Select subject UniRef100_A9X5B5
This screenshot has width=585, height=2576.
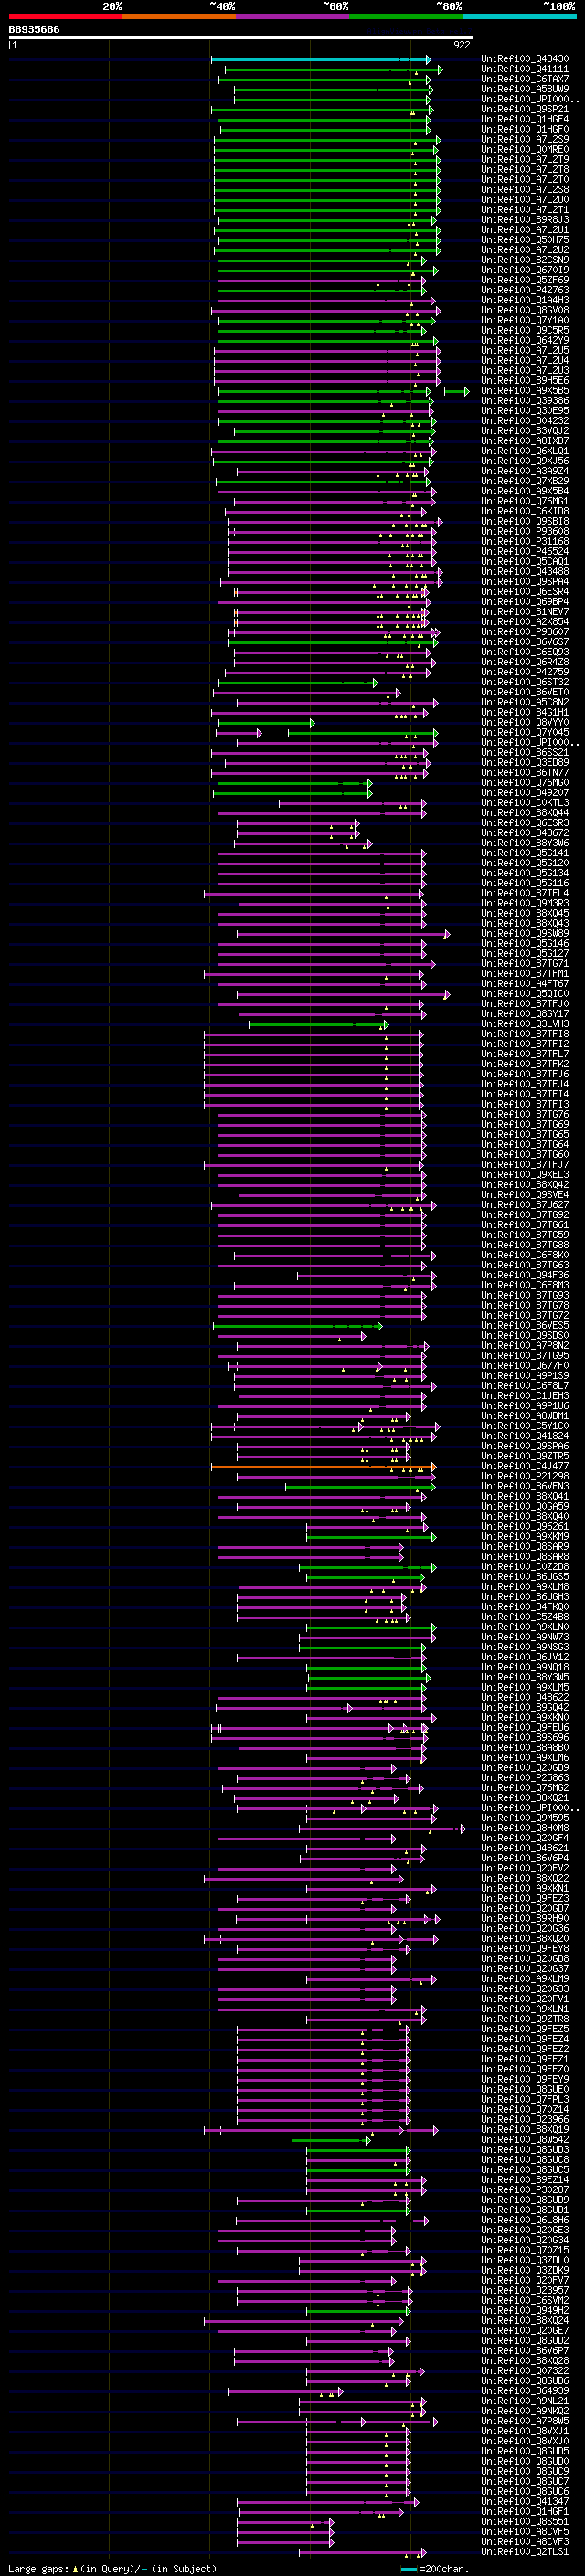coord(525,391)
